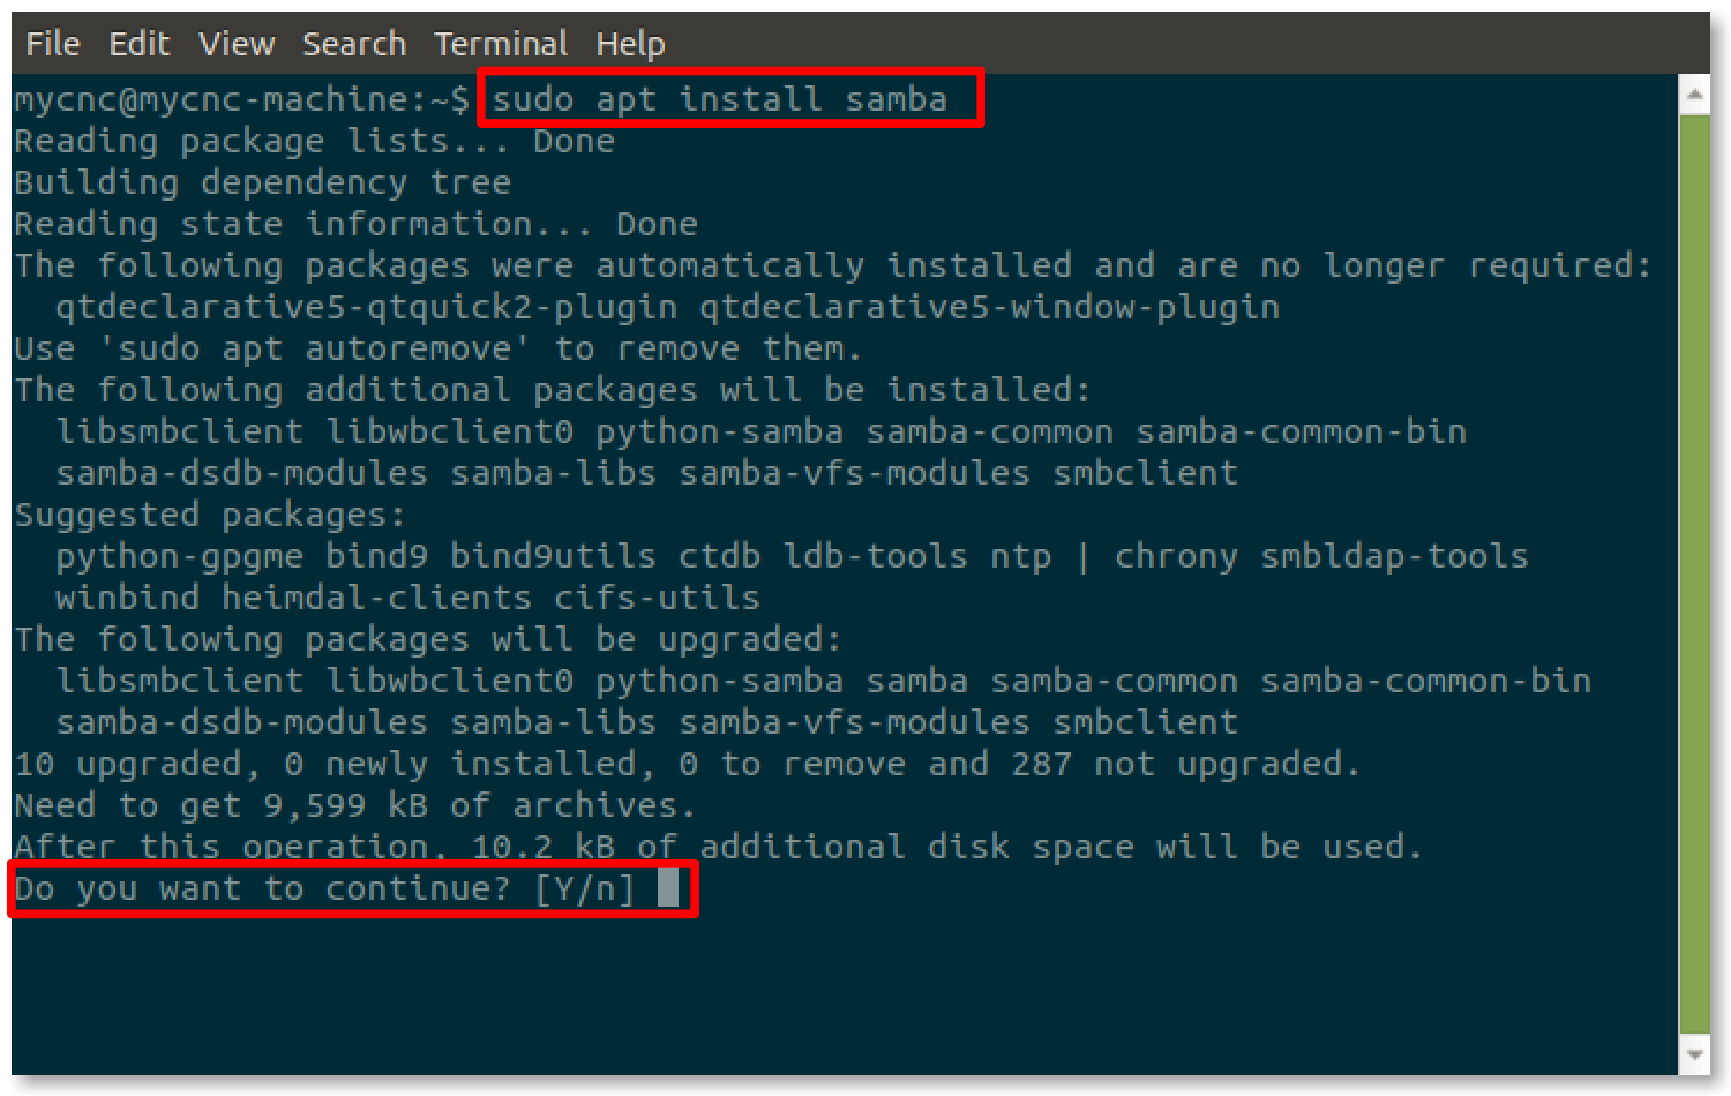The height and width of the screenshot is (1096, 1731).
Task: Click the 'Need to get 9,599 kB' line
Action: [x=354, y=805]
